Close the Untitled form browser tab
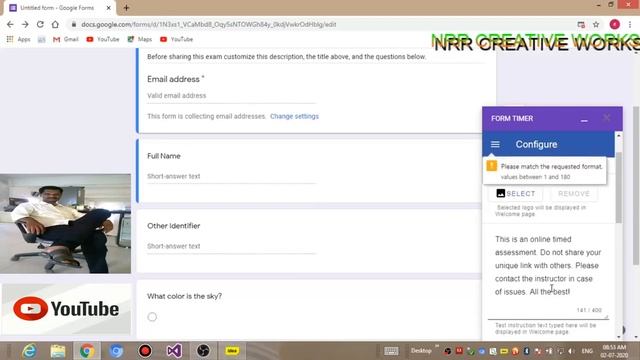Viewport: 640px width, 360px height. [109, 8]
